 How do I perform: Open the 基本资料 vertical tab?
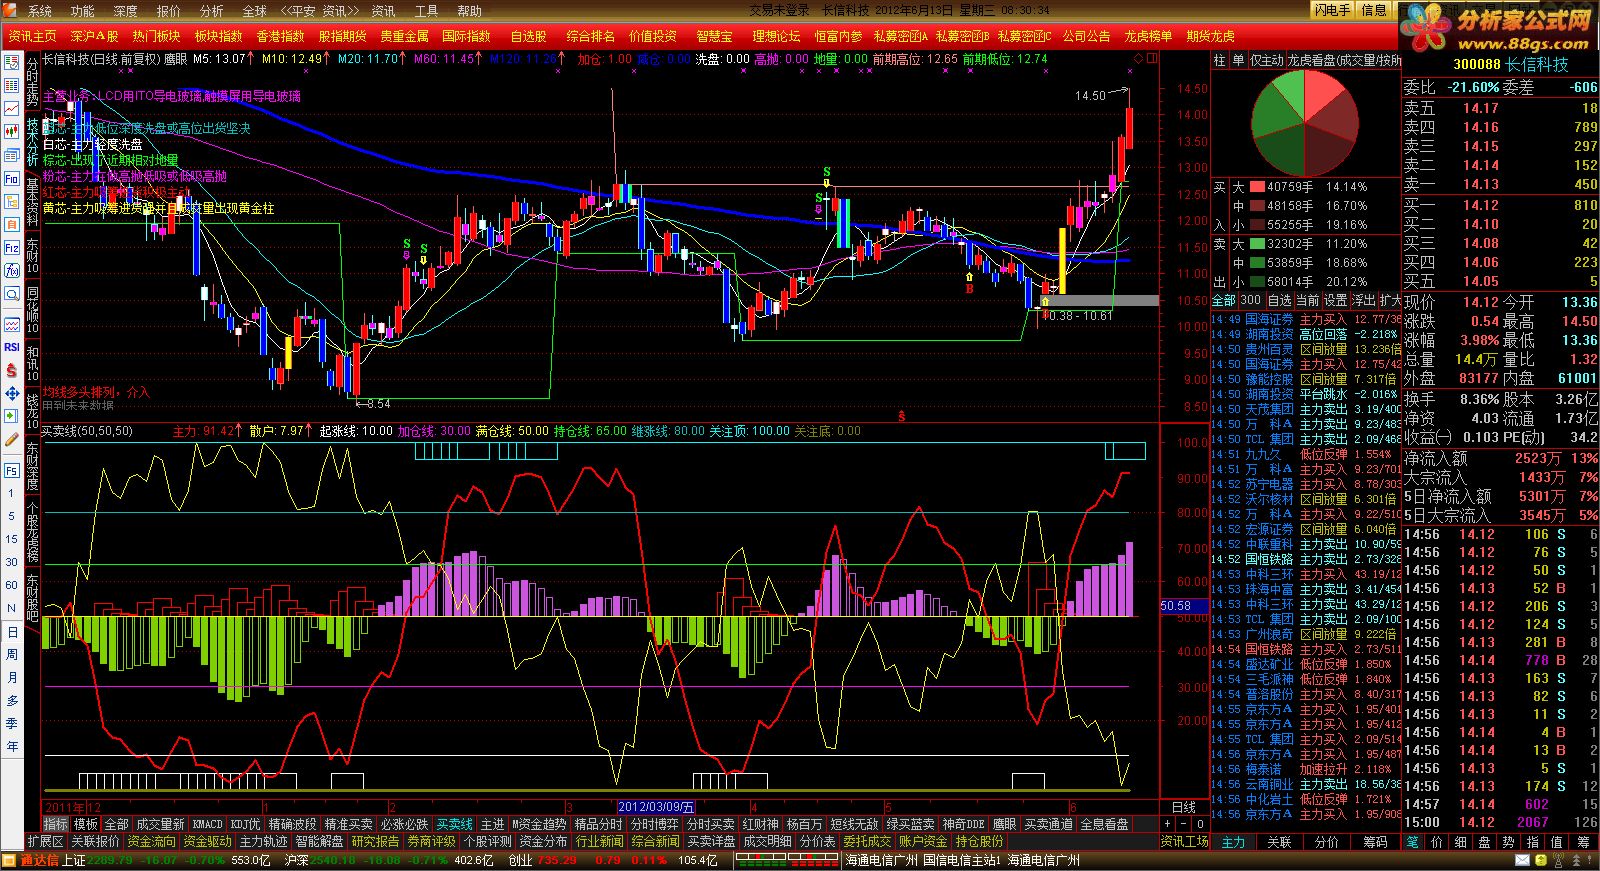tap(32, 202)
